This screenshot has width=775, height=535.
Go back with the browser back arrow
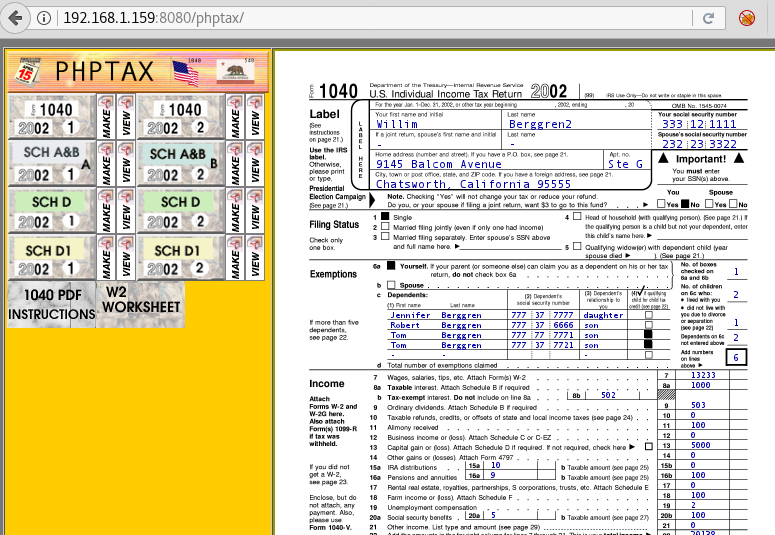pyautogui.click(x=15, y=18)
